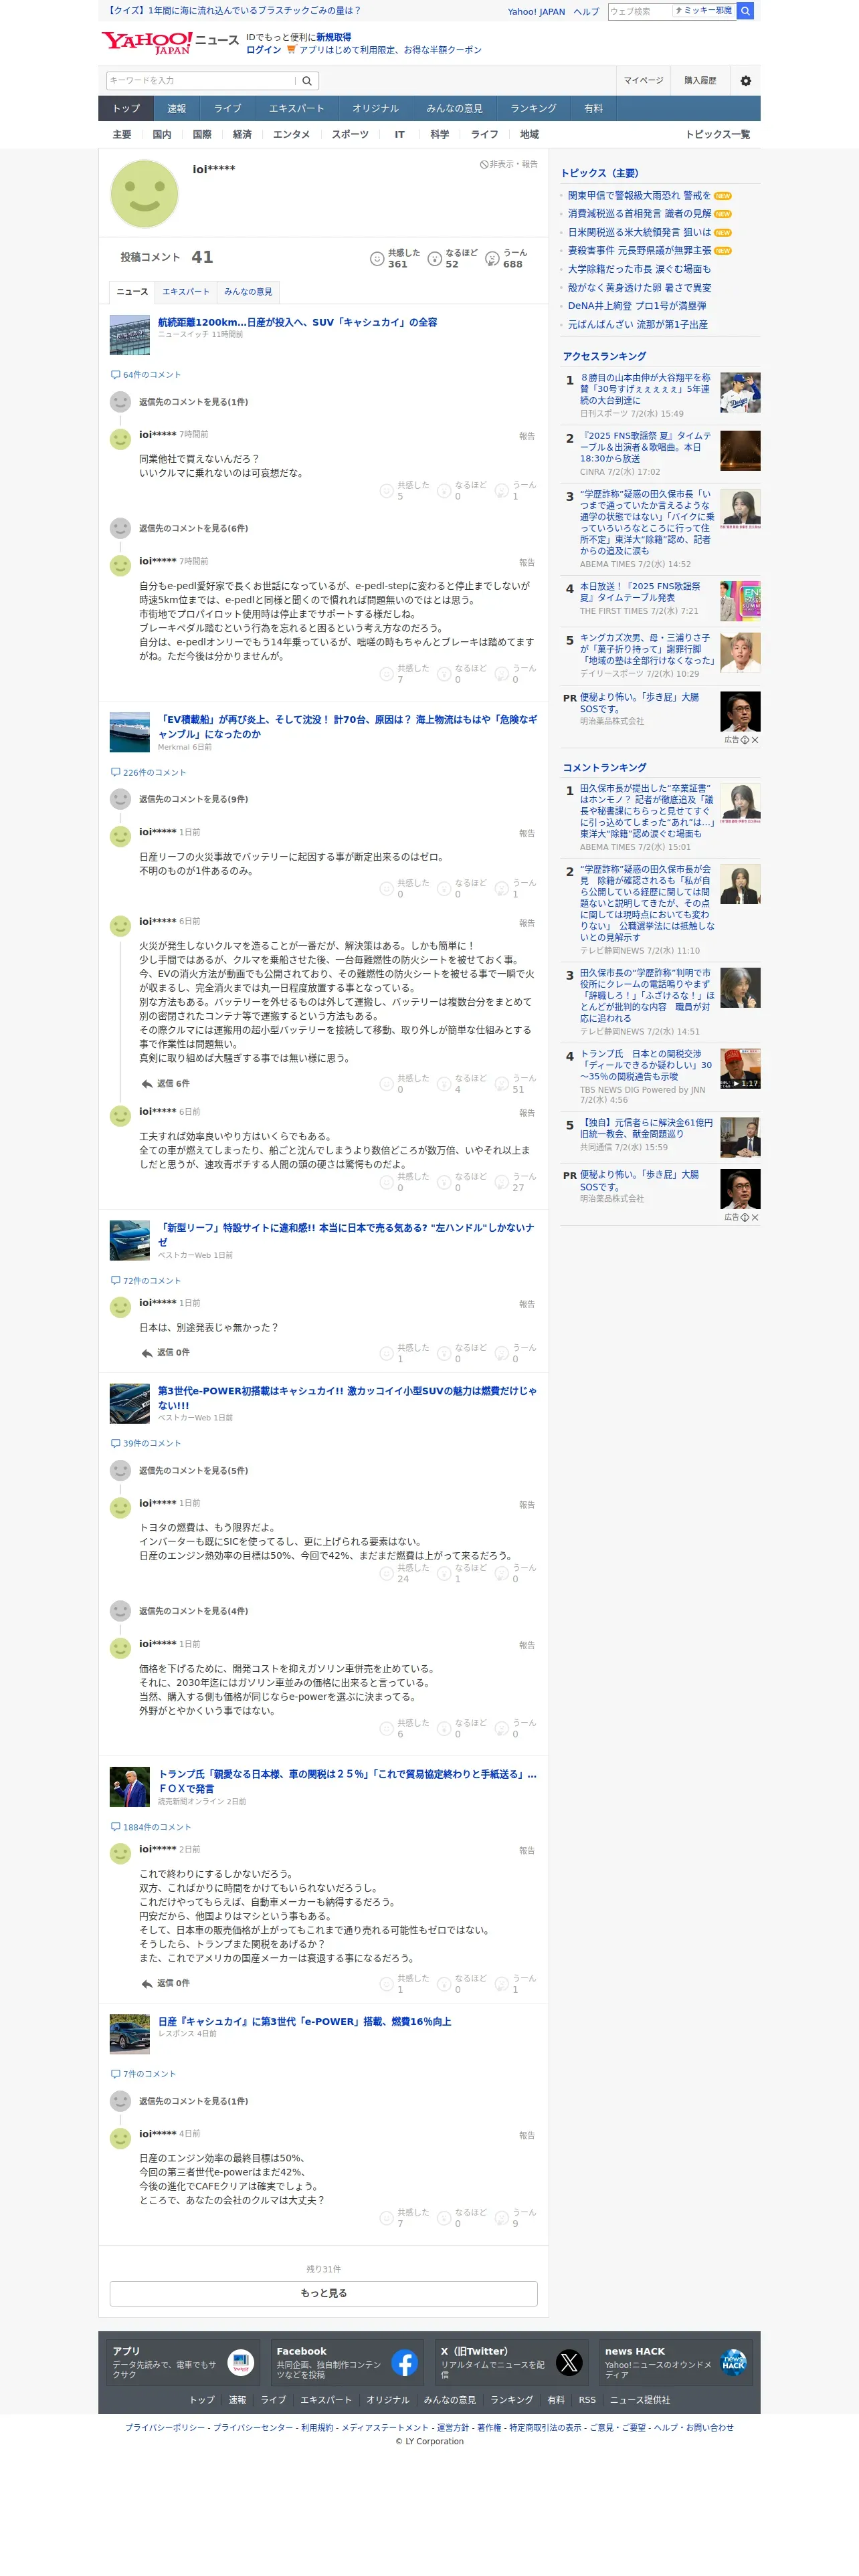Expand 返信先のコメントを見る(1件) under レスポンス article
This screenshot has height=2576, width=859.
click(x=193, y=2101)
